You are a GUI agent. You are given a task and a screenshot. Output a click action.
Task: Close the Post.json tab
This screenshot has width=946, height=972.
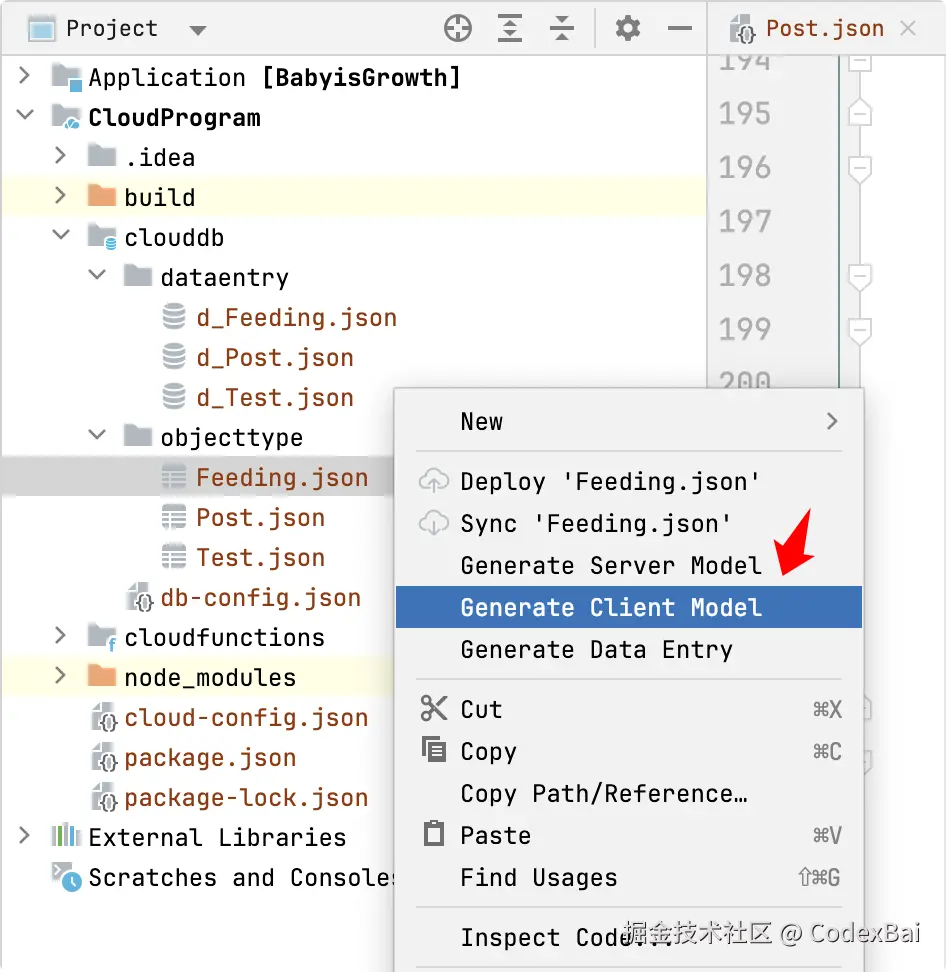pos(908,29)
